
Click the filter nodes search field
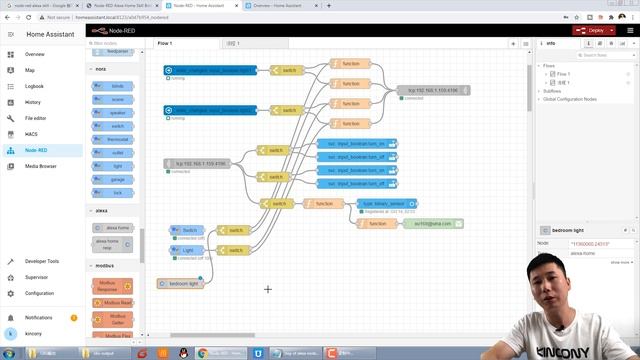pos(115,43)
